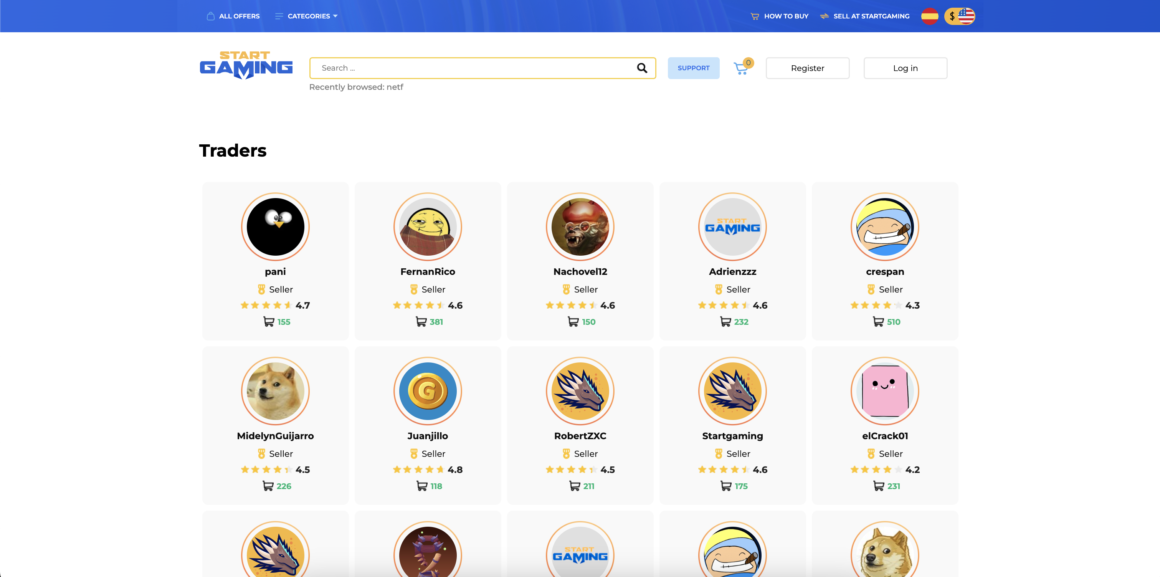The width and height of the screenshot is (1160, 577).
Task: Click Sell at StartGaming link
Action: pos(865,16)
